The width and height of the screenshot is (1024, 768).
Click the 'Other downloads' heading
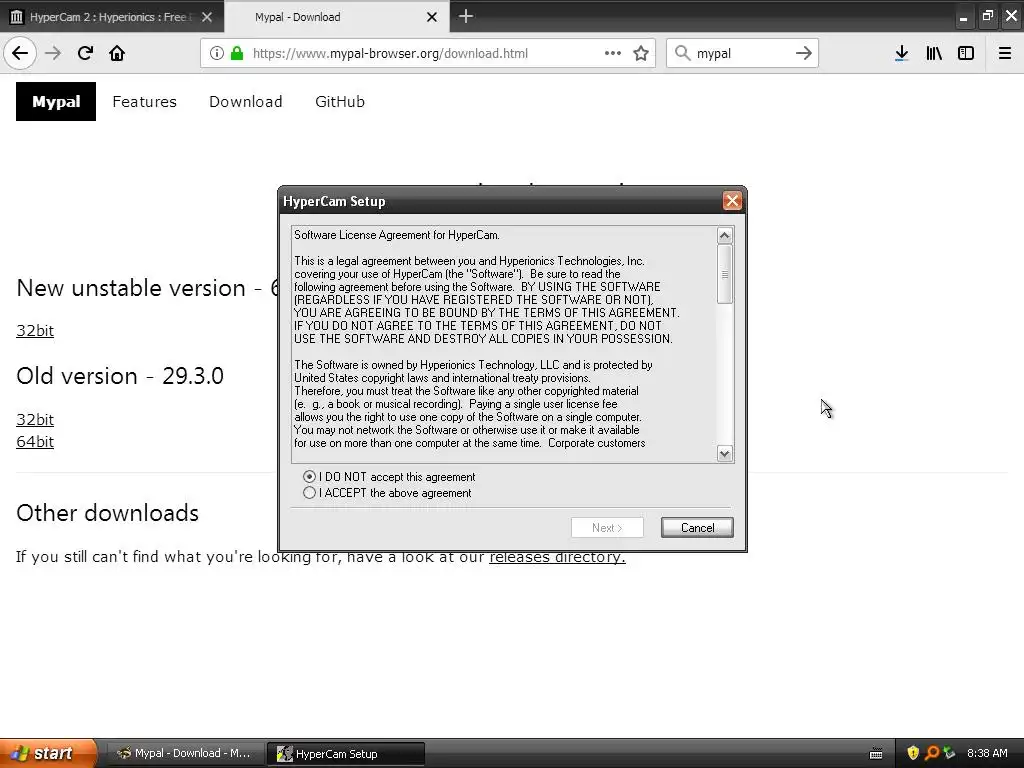click(x=107, y=513)
